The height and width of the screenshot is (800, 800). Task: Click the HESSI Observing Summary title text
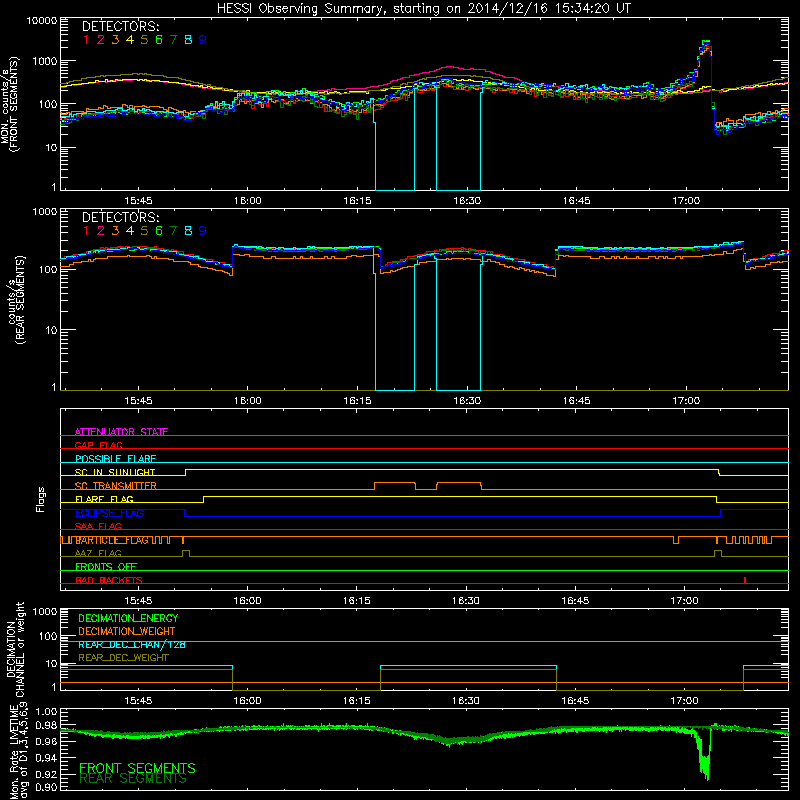pyautogui.click(x=423, y=9)
